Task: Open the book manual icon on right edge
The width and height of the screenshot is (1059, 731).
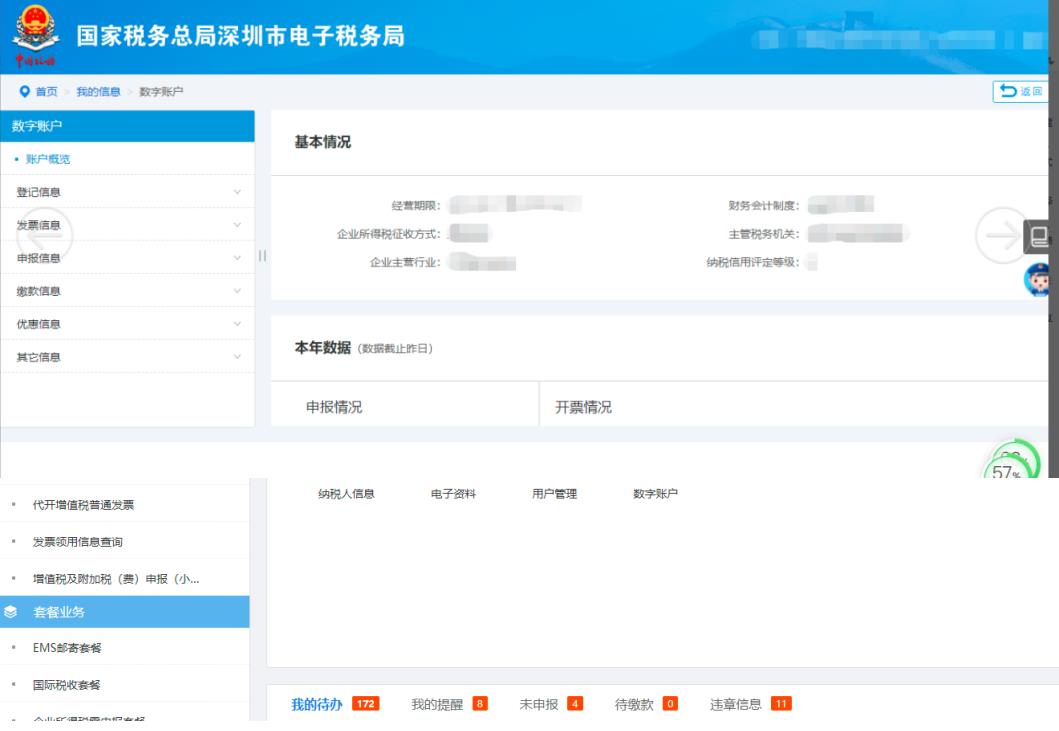Action: pos(1039,237)
